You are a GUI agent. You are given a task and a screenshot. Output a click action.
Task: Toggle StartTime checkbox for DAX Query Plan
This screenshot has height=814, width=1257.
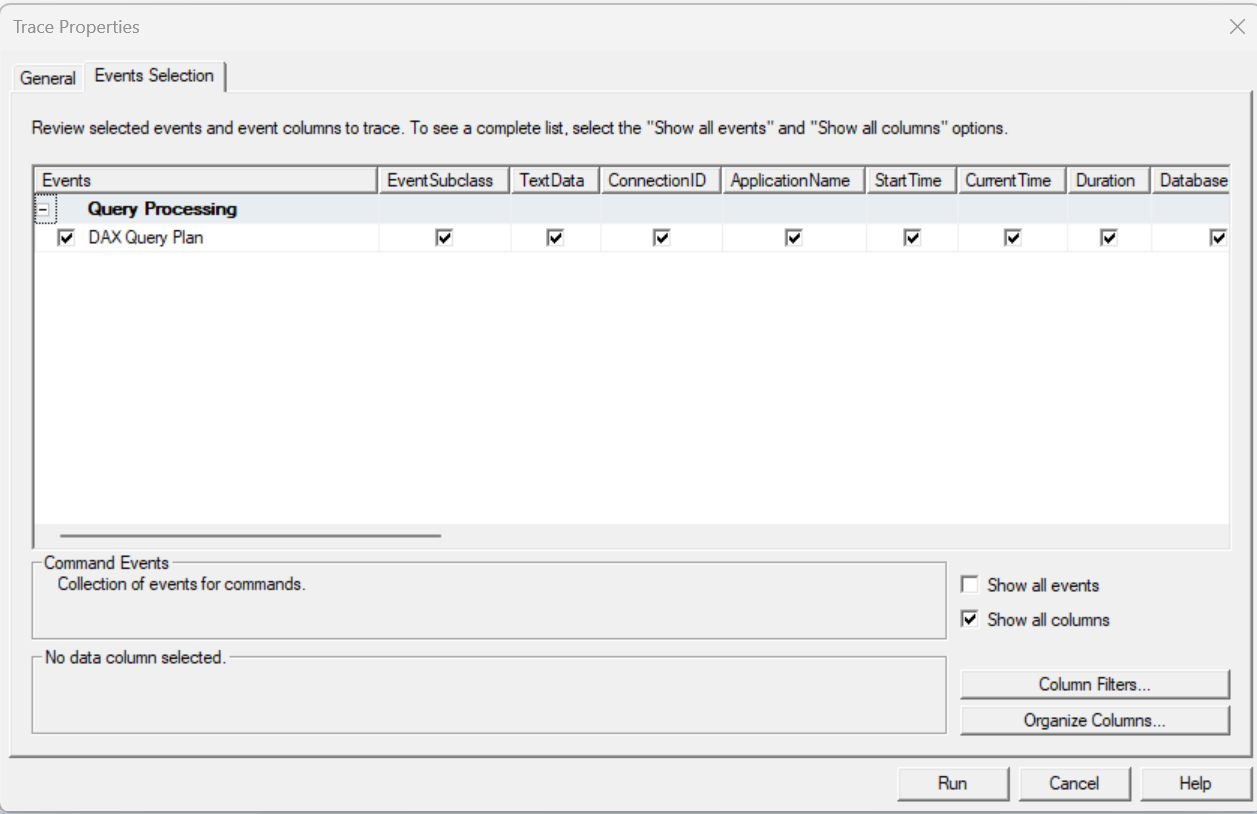[x=911, y=238]
